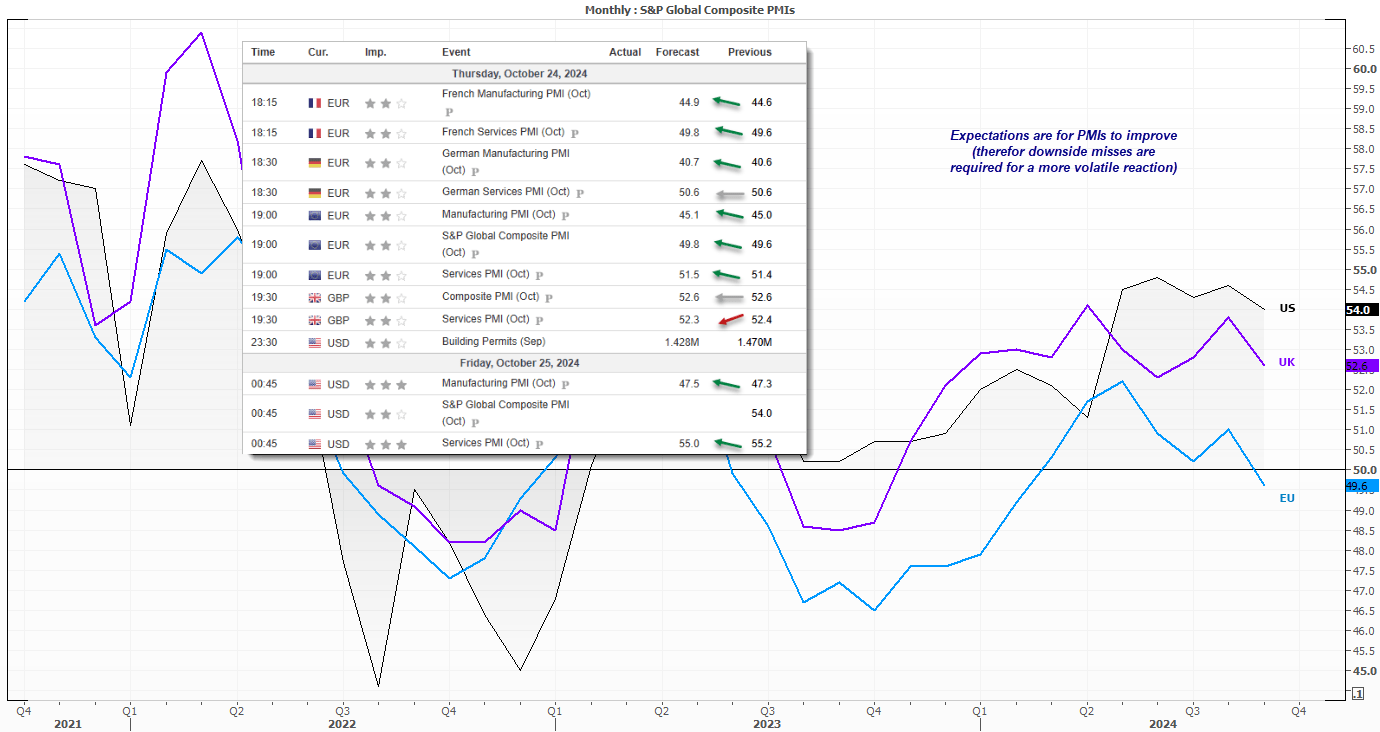This screenshot has height=732, width=1380.
Task: Click three-star importance for USD Services PMI
Action: [385, 444]
